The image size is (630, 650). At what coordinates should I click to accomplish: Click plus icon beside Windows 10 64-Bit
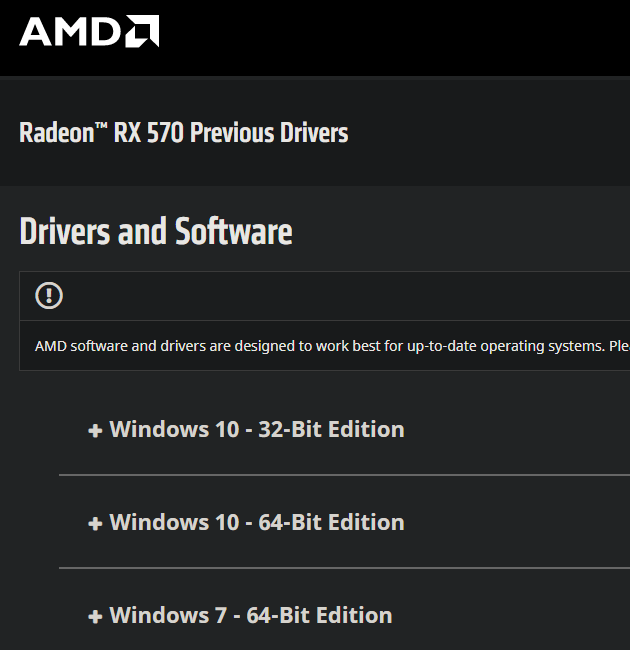(95, 524)
